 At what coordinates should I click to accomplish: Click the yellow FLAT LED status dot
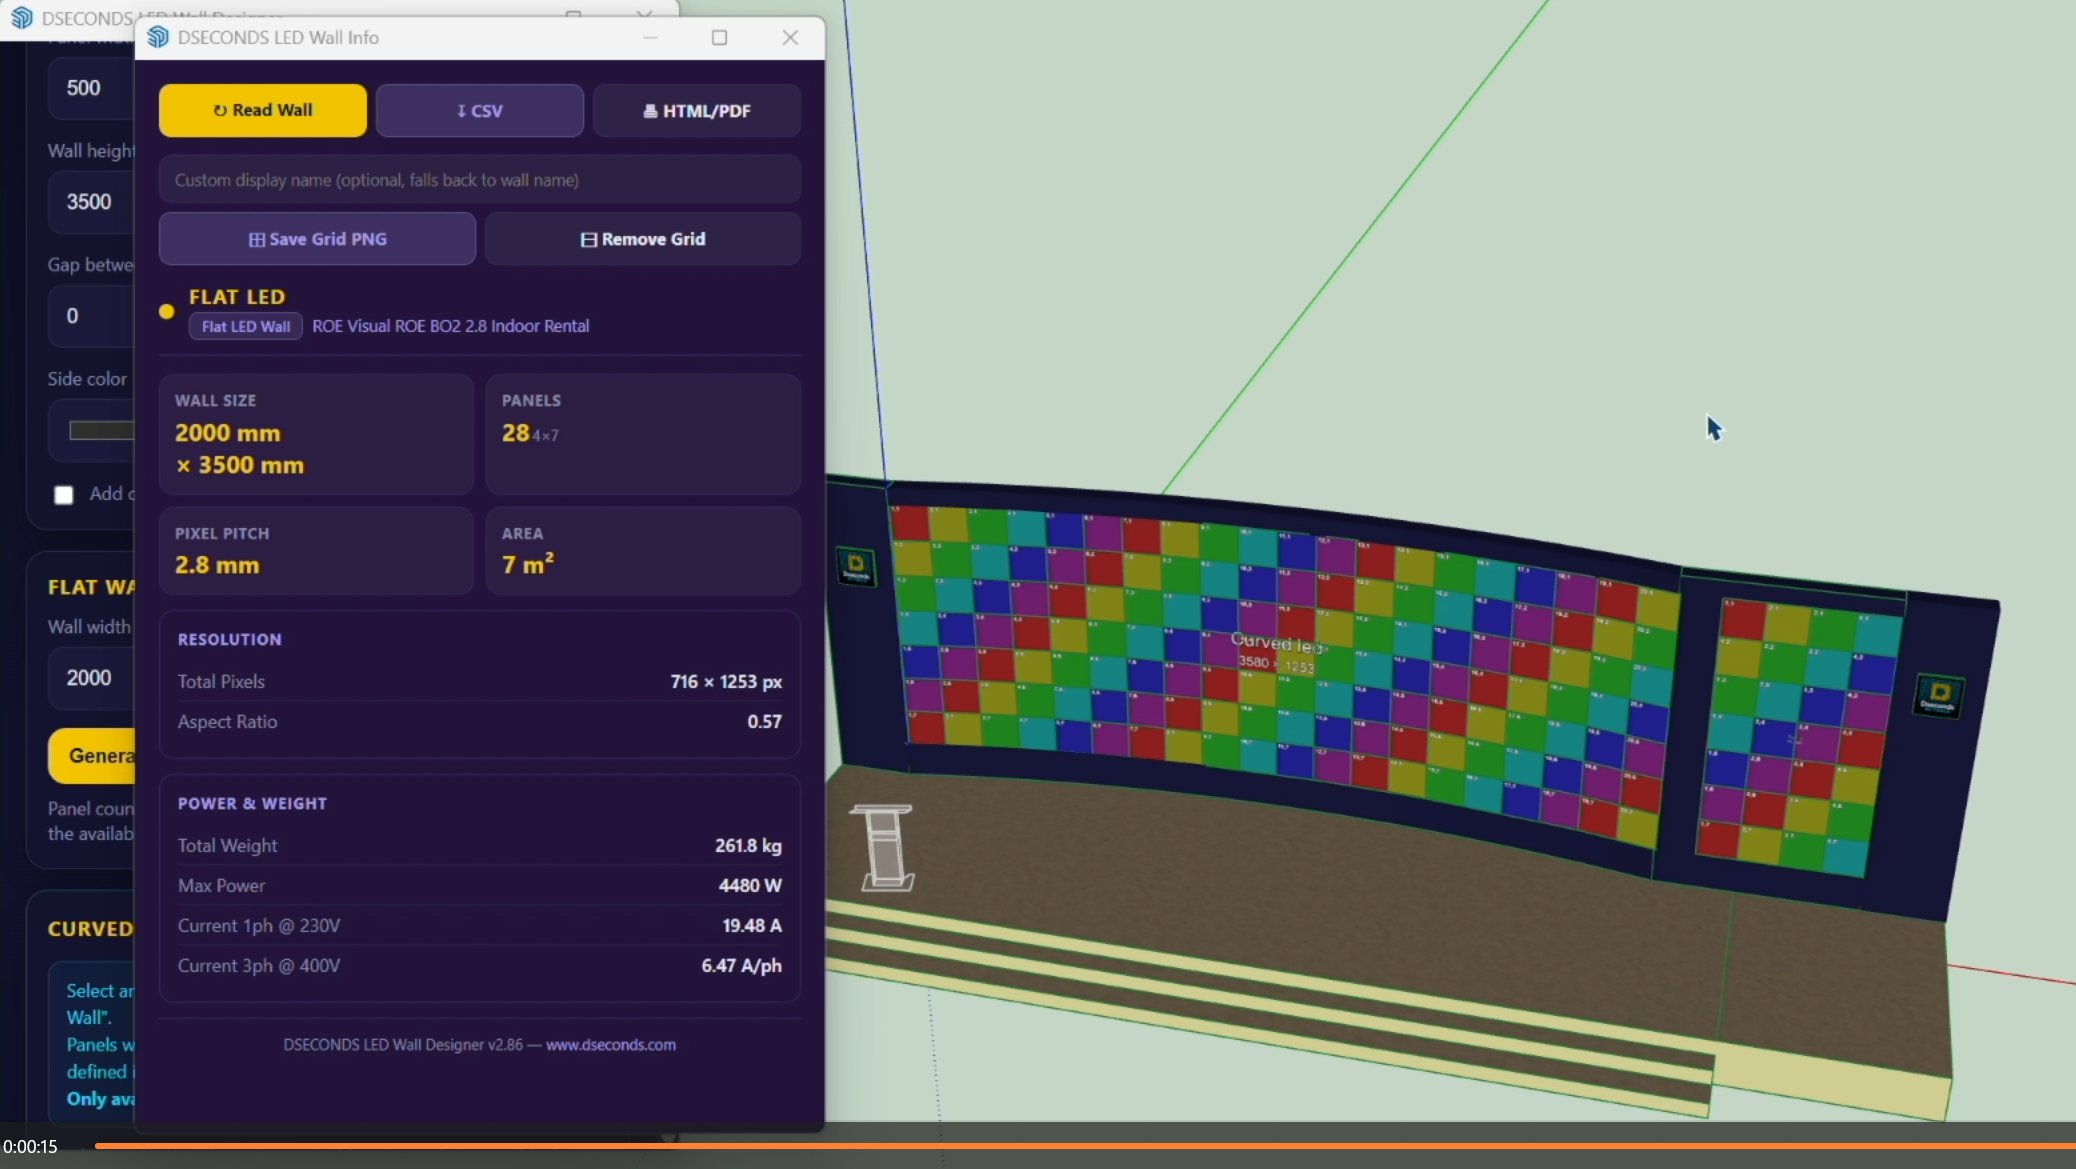[x=167, y=312]
